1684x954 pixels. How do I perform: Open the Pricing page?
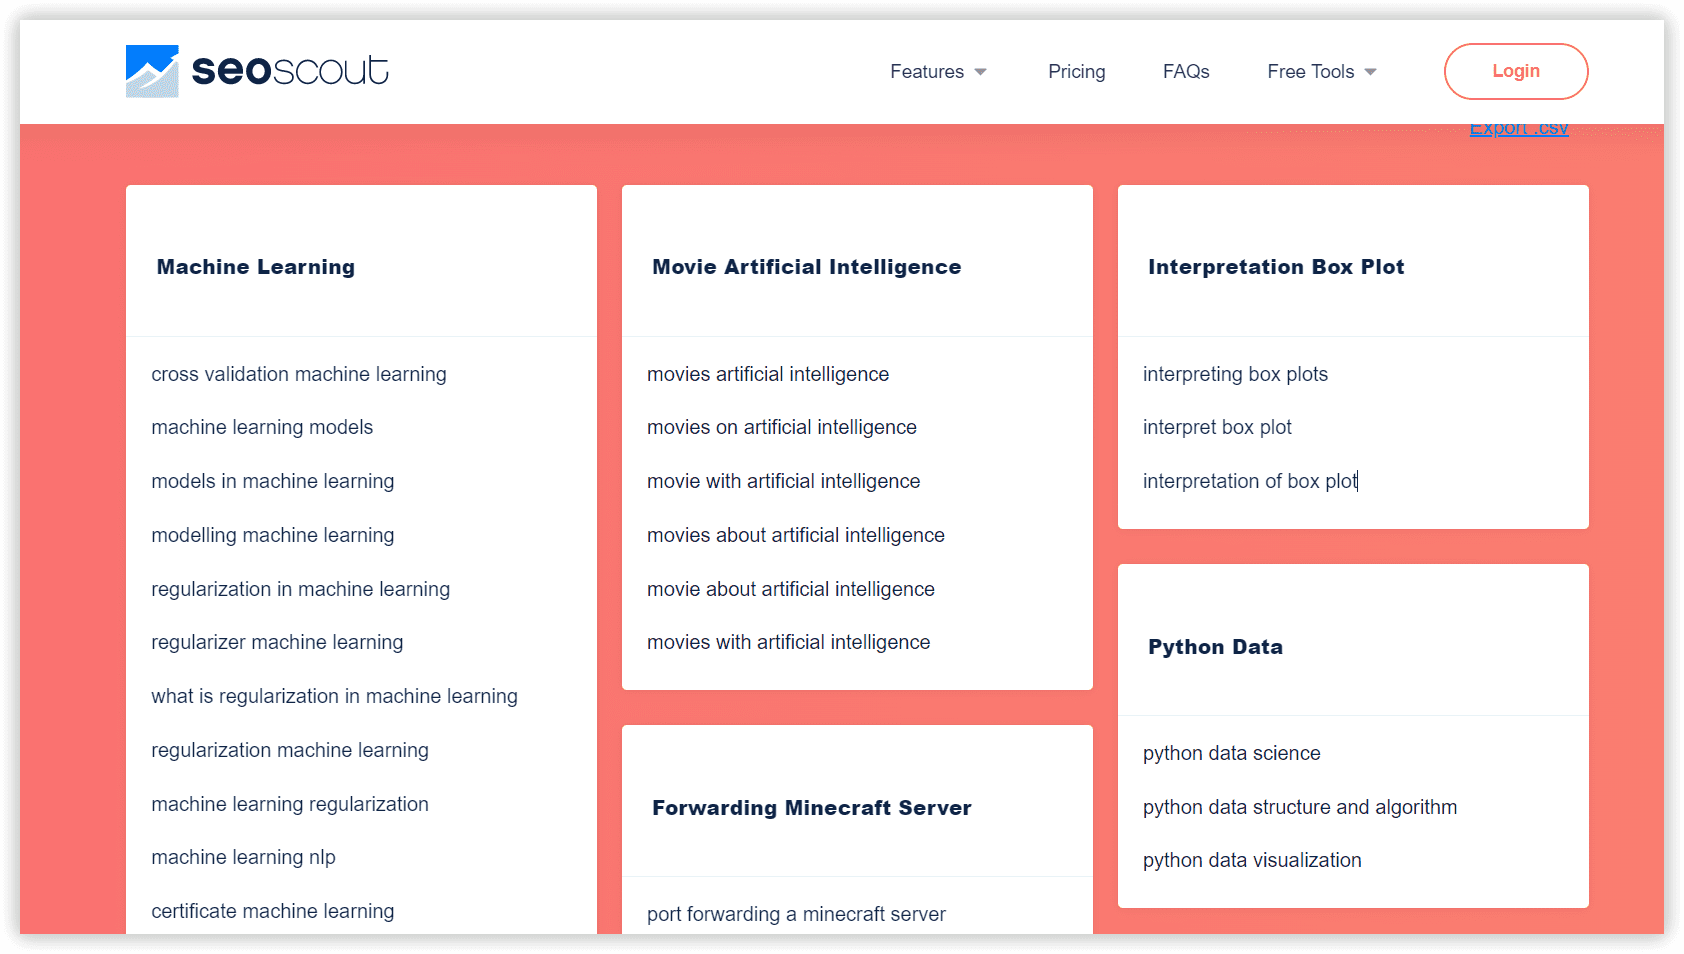tap(1076, 72)
